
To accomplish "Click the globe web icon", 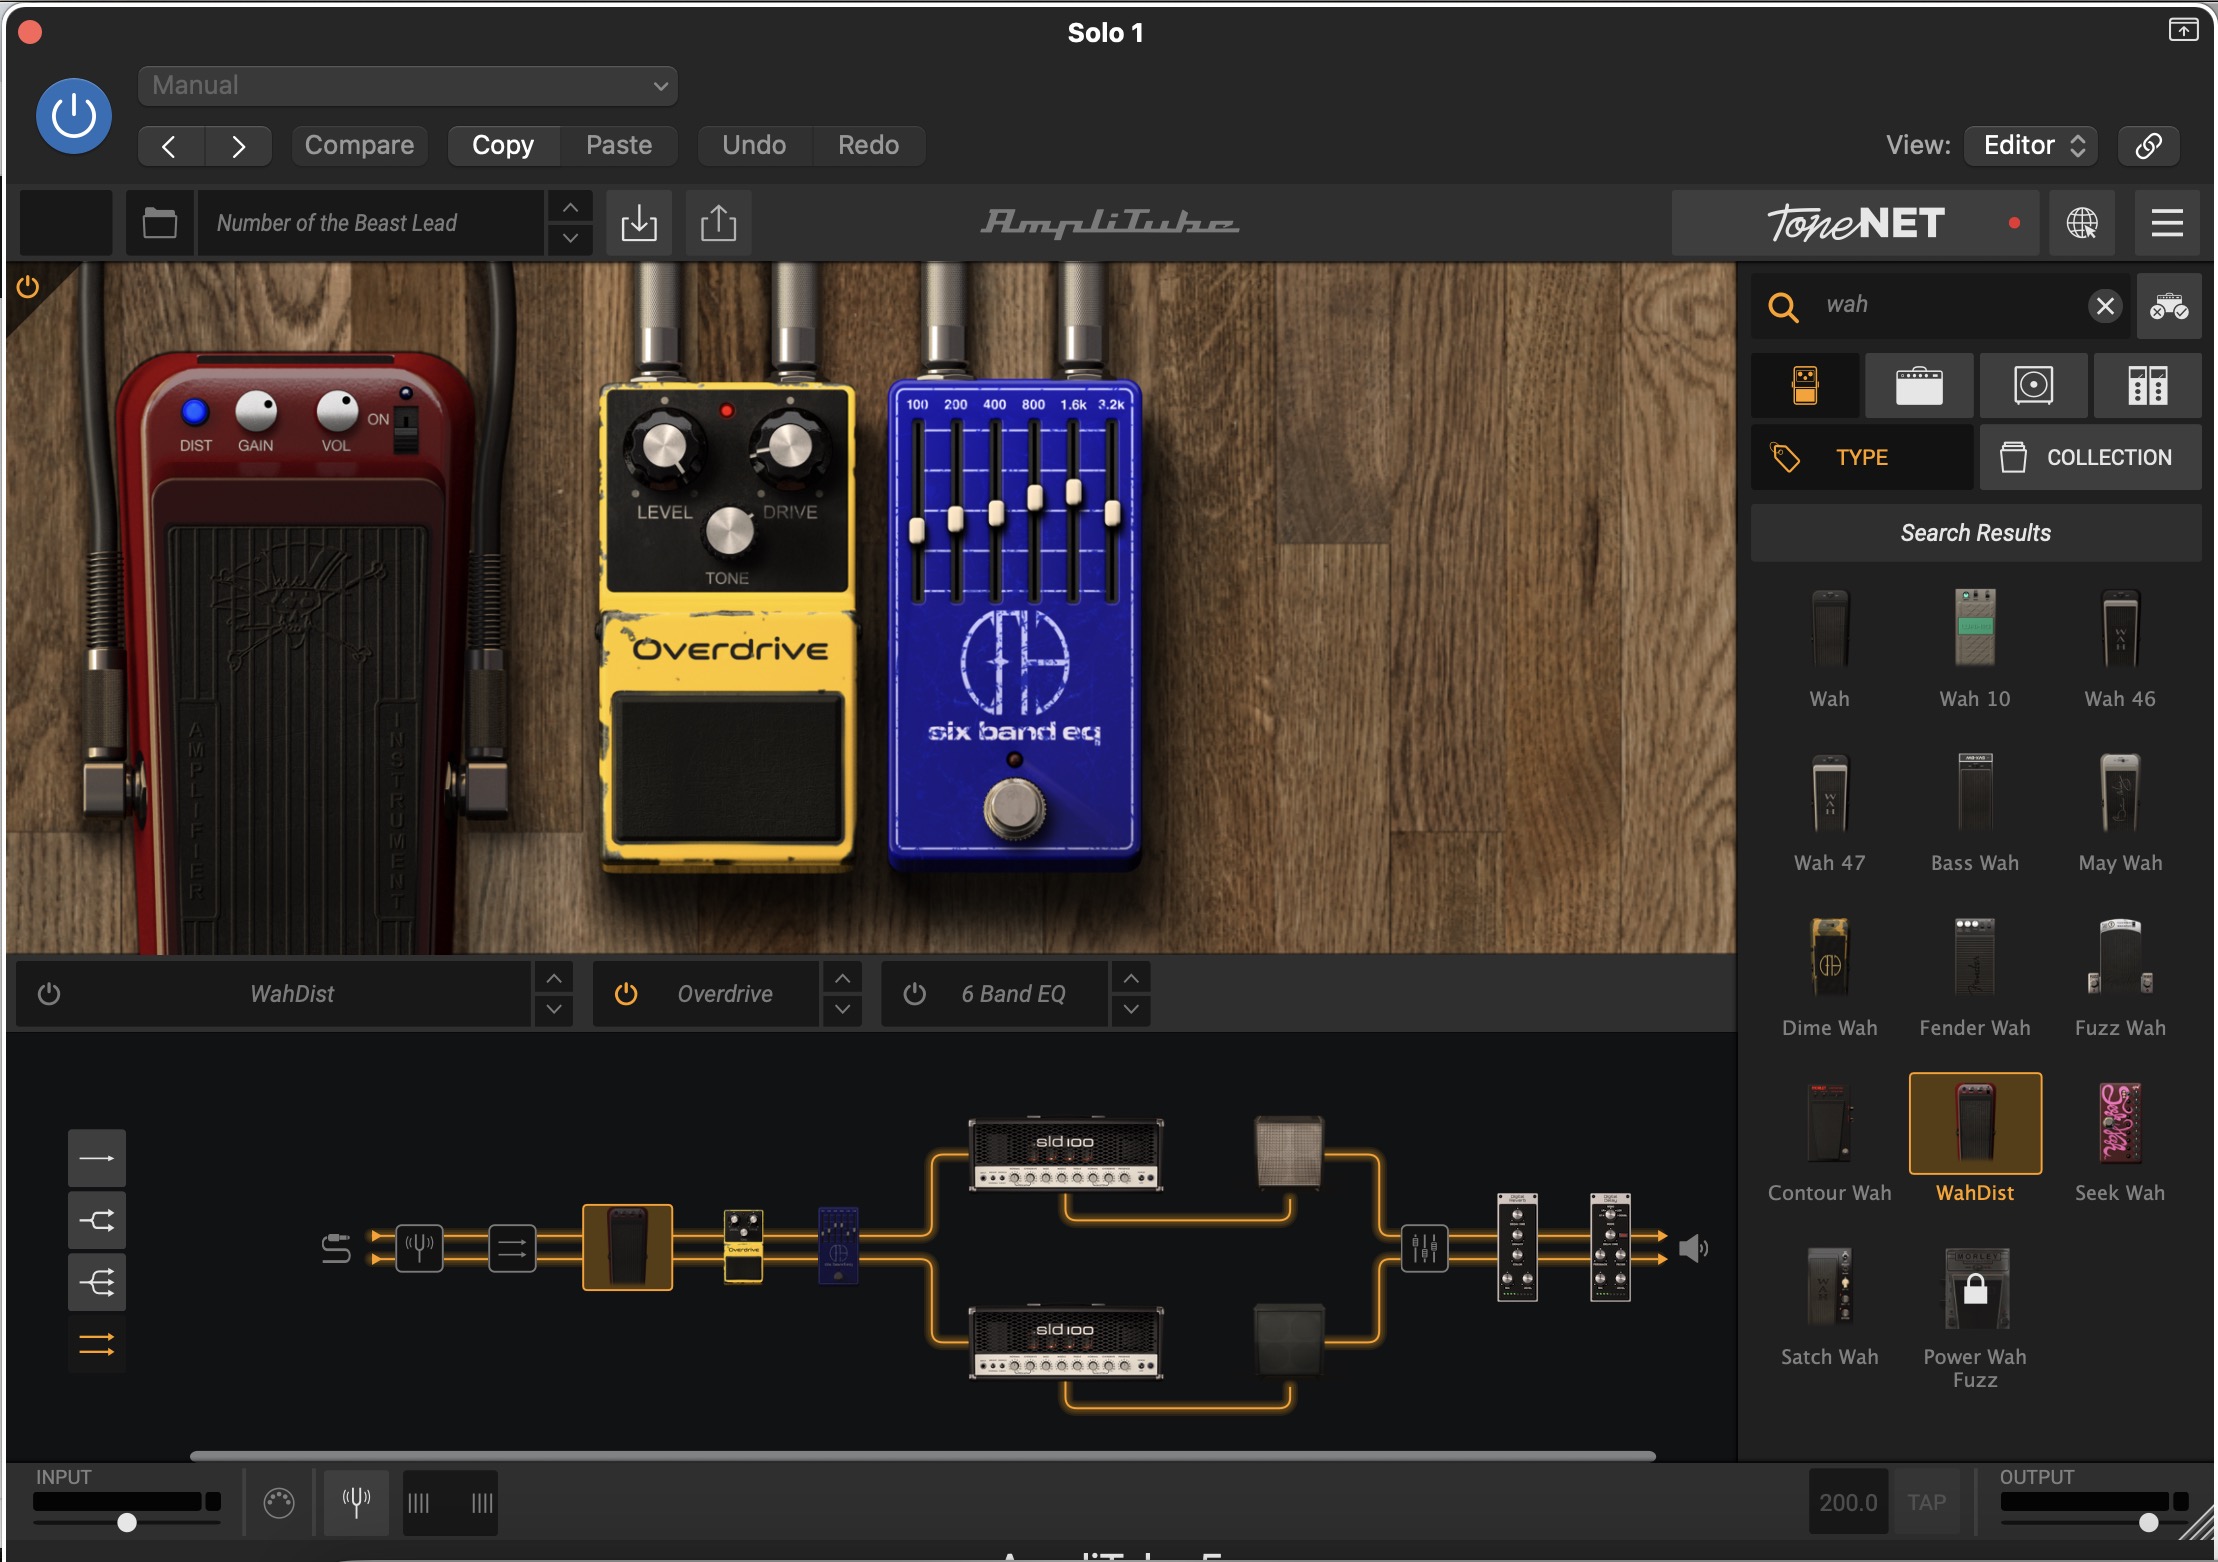I will [2082, 223].
